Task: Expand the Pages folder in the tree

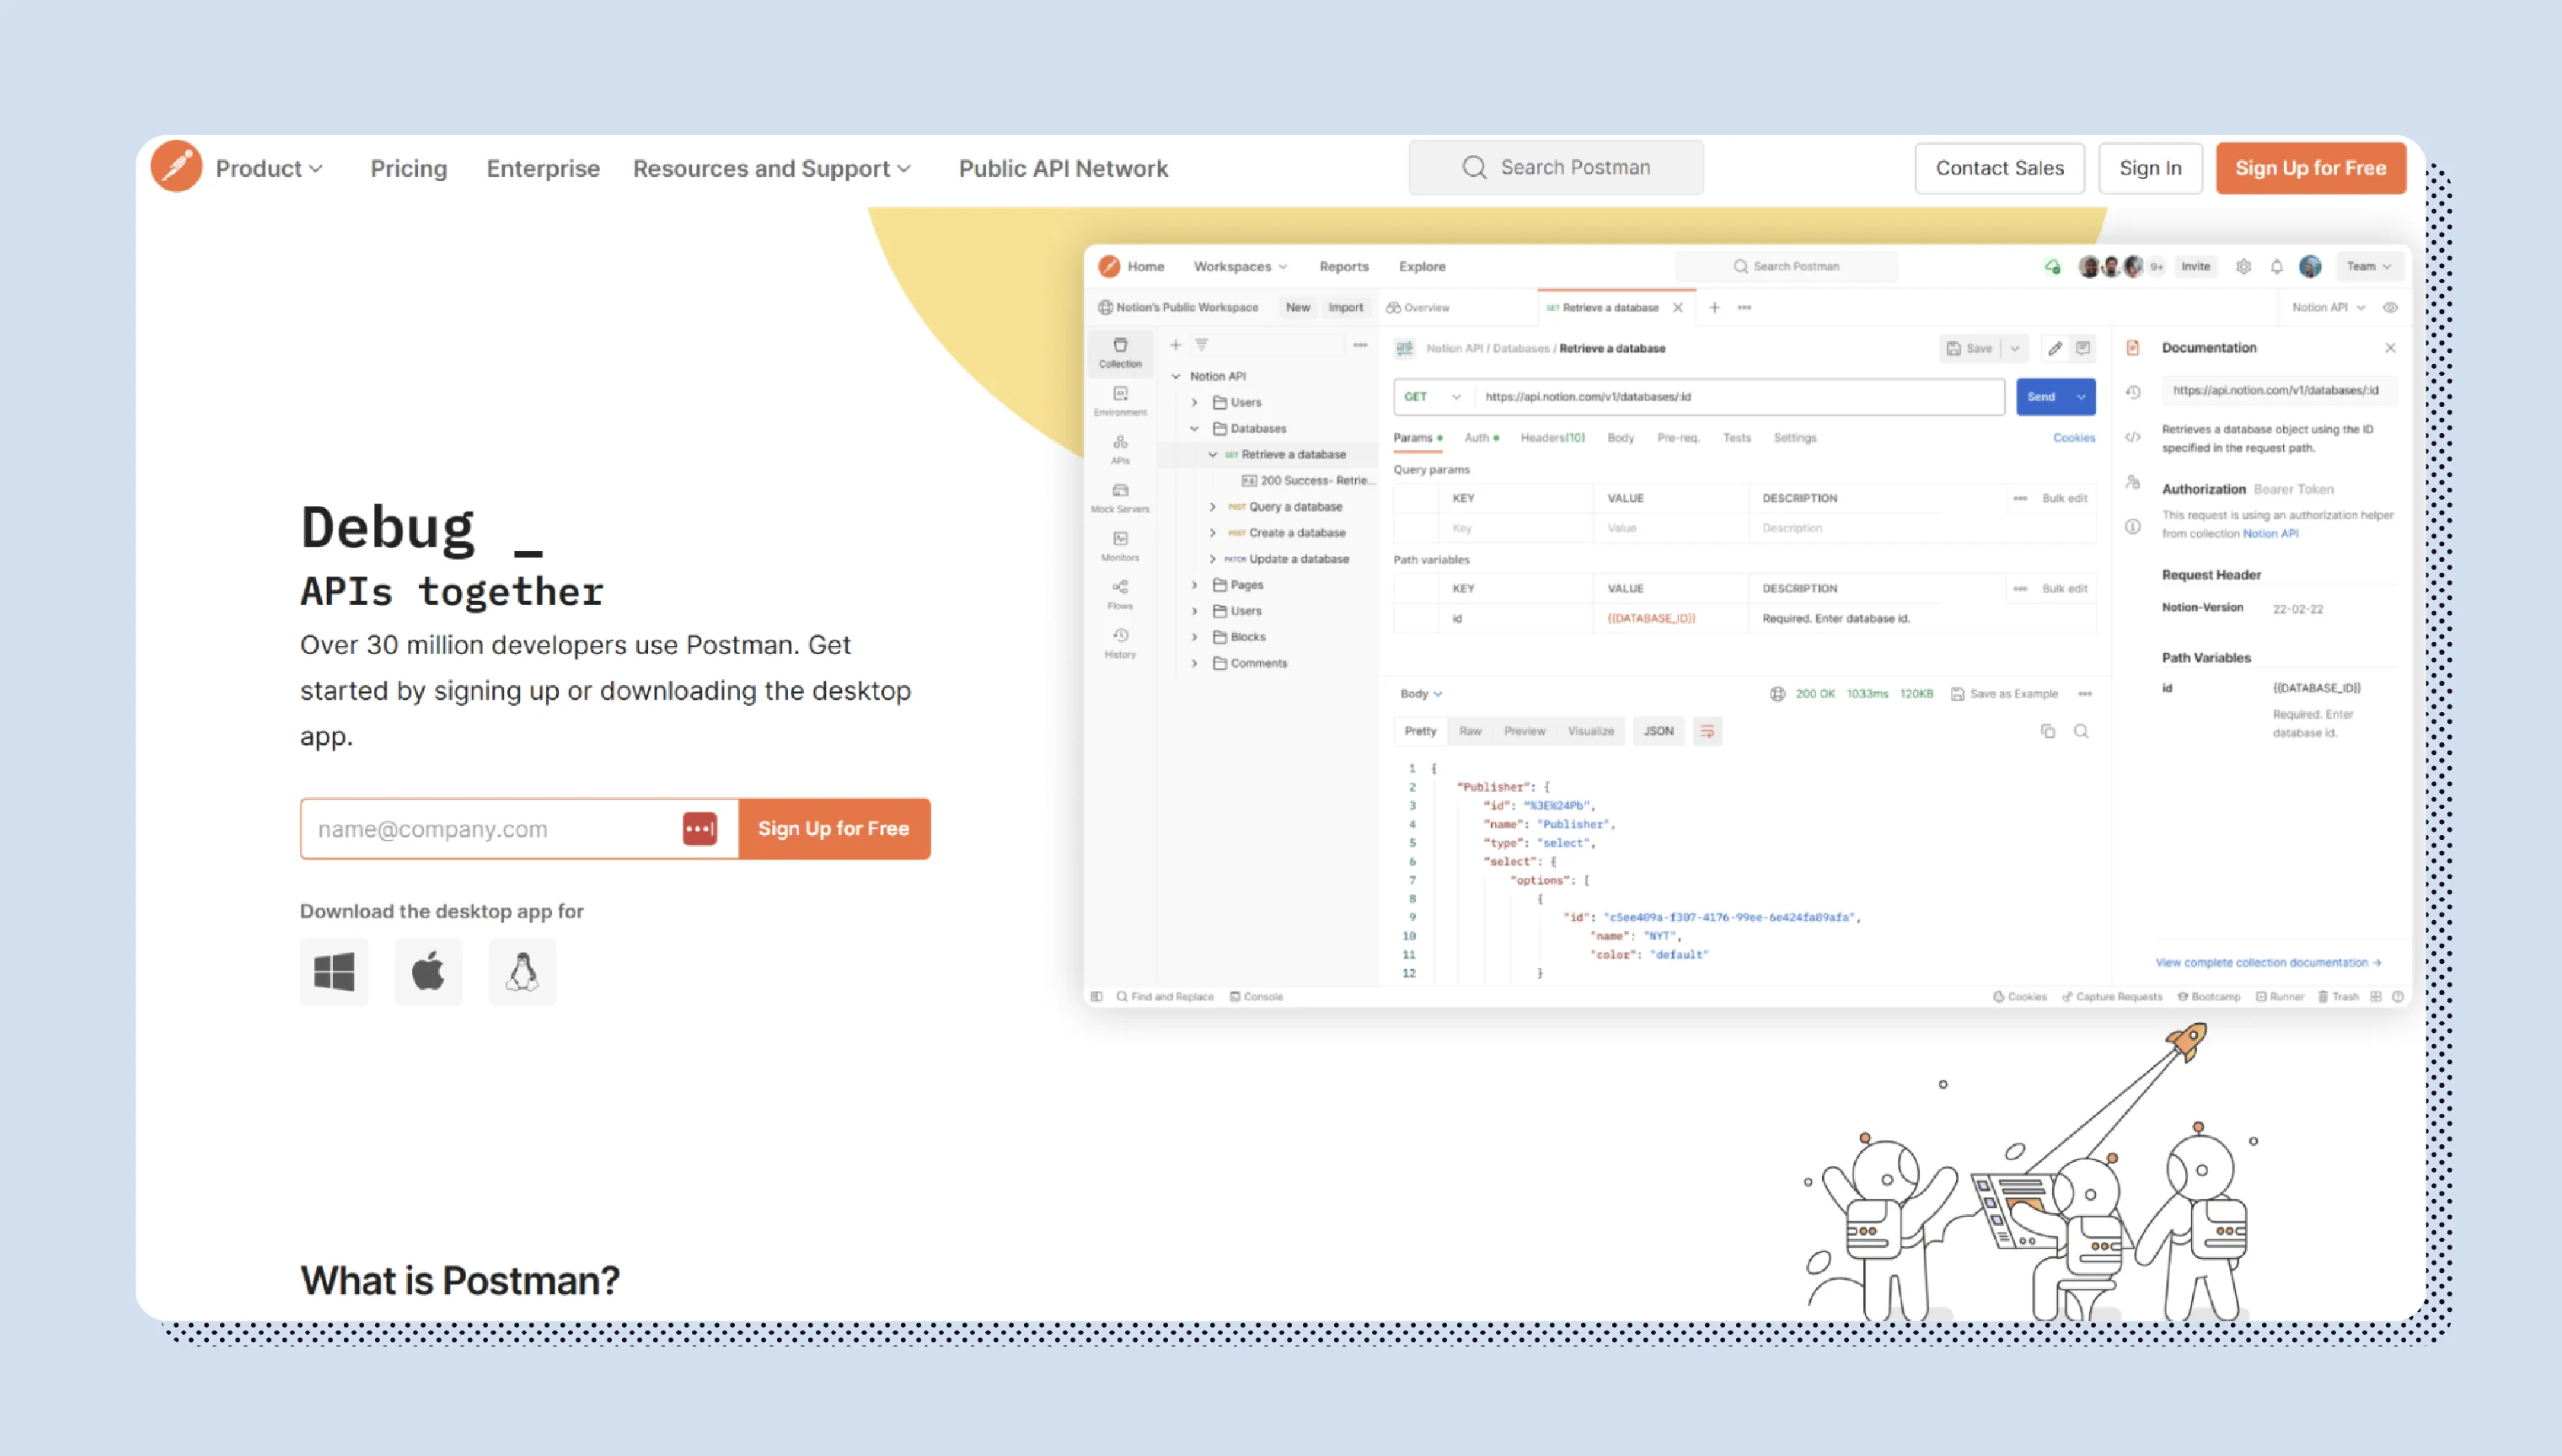Action: coord(1194,585)
